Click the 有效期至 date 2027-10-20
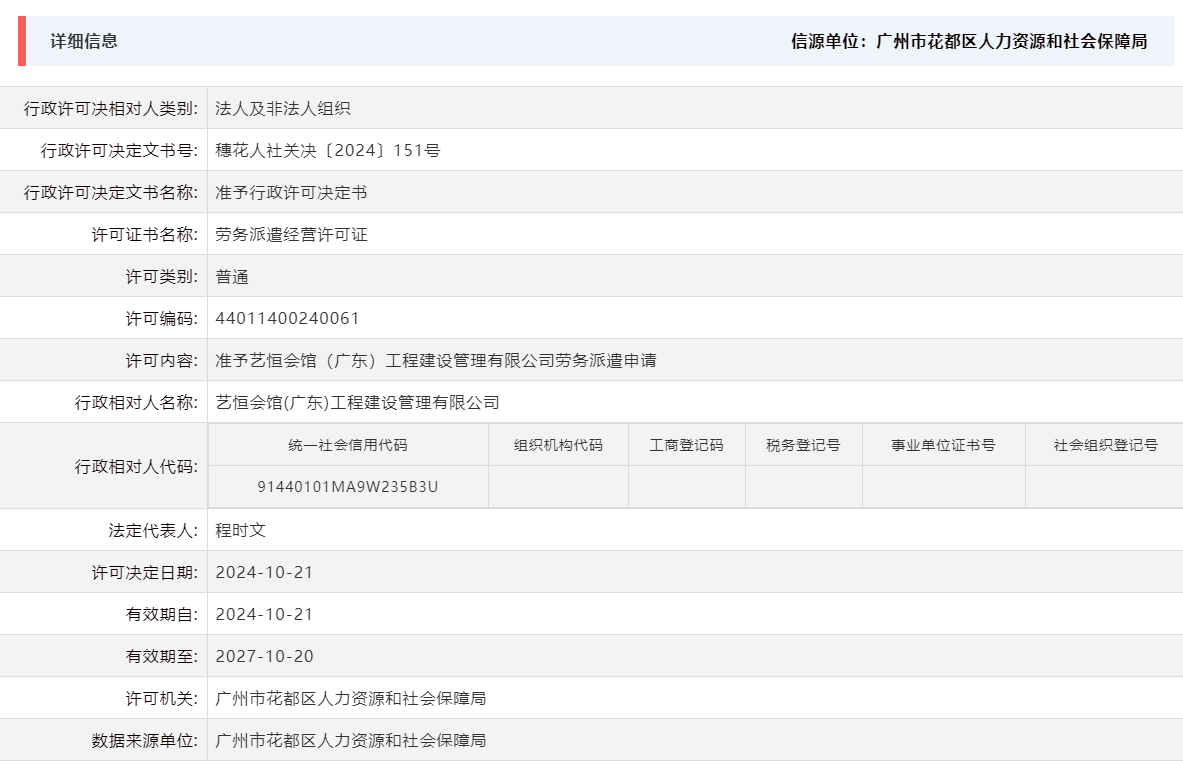 click(265, 656)
